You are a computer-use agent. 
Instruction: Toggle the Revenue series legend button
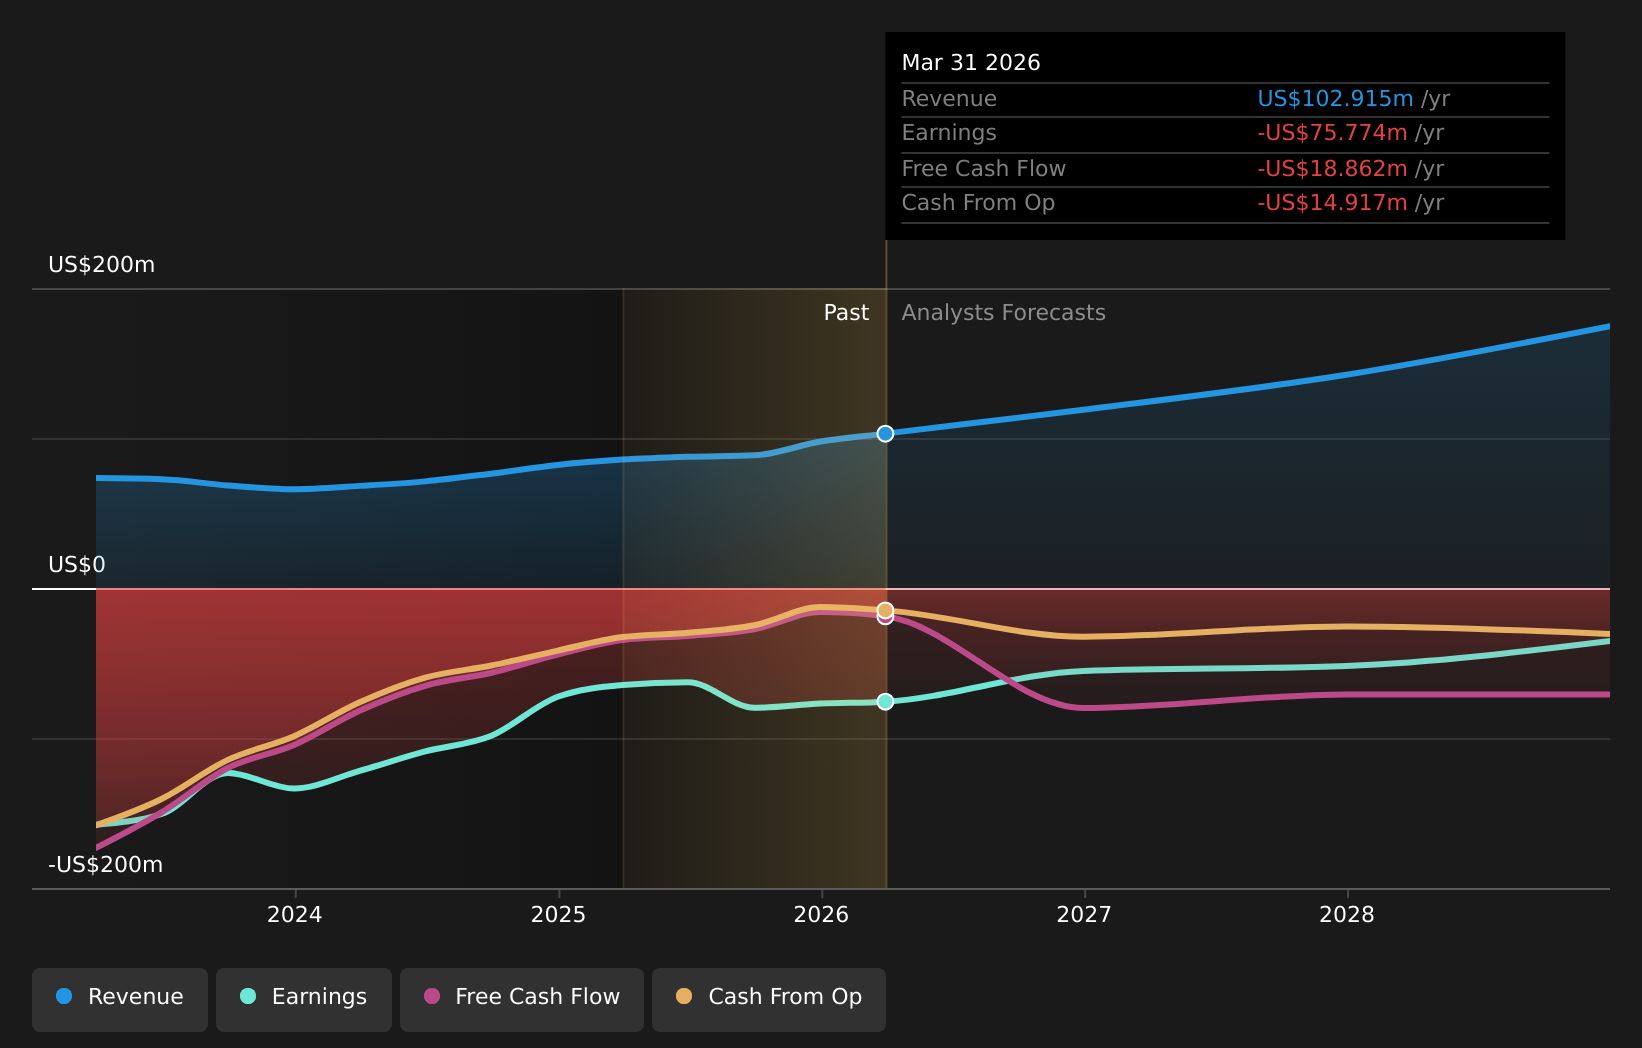120,999
